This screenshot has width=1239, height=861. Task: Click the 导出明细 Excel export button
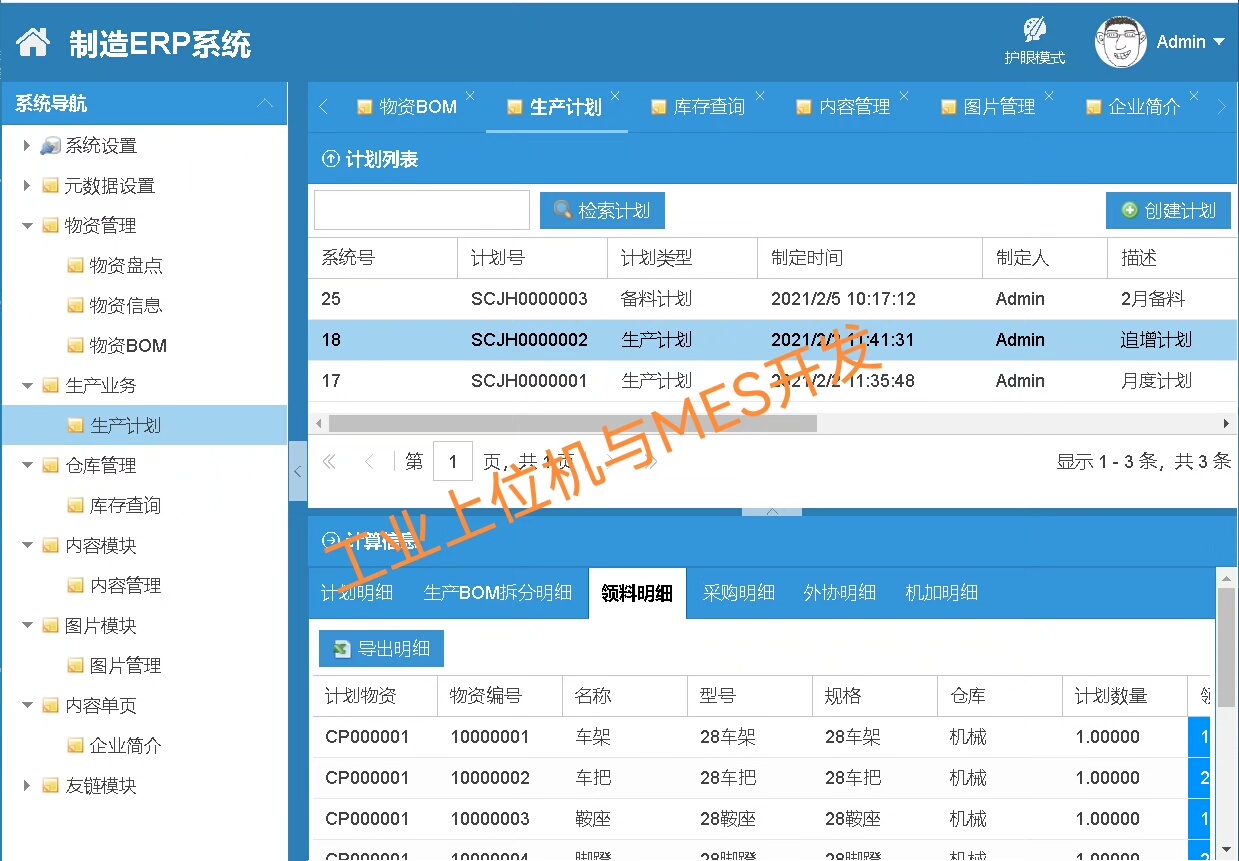click(x=381, y=649)
